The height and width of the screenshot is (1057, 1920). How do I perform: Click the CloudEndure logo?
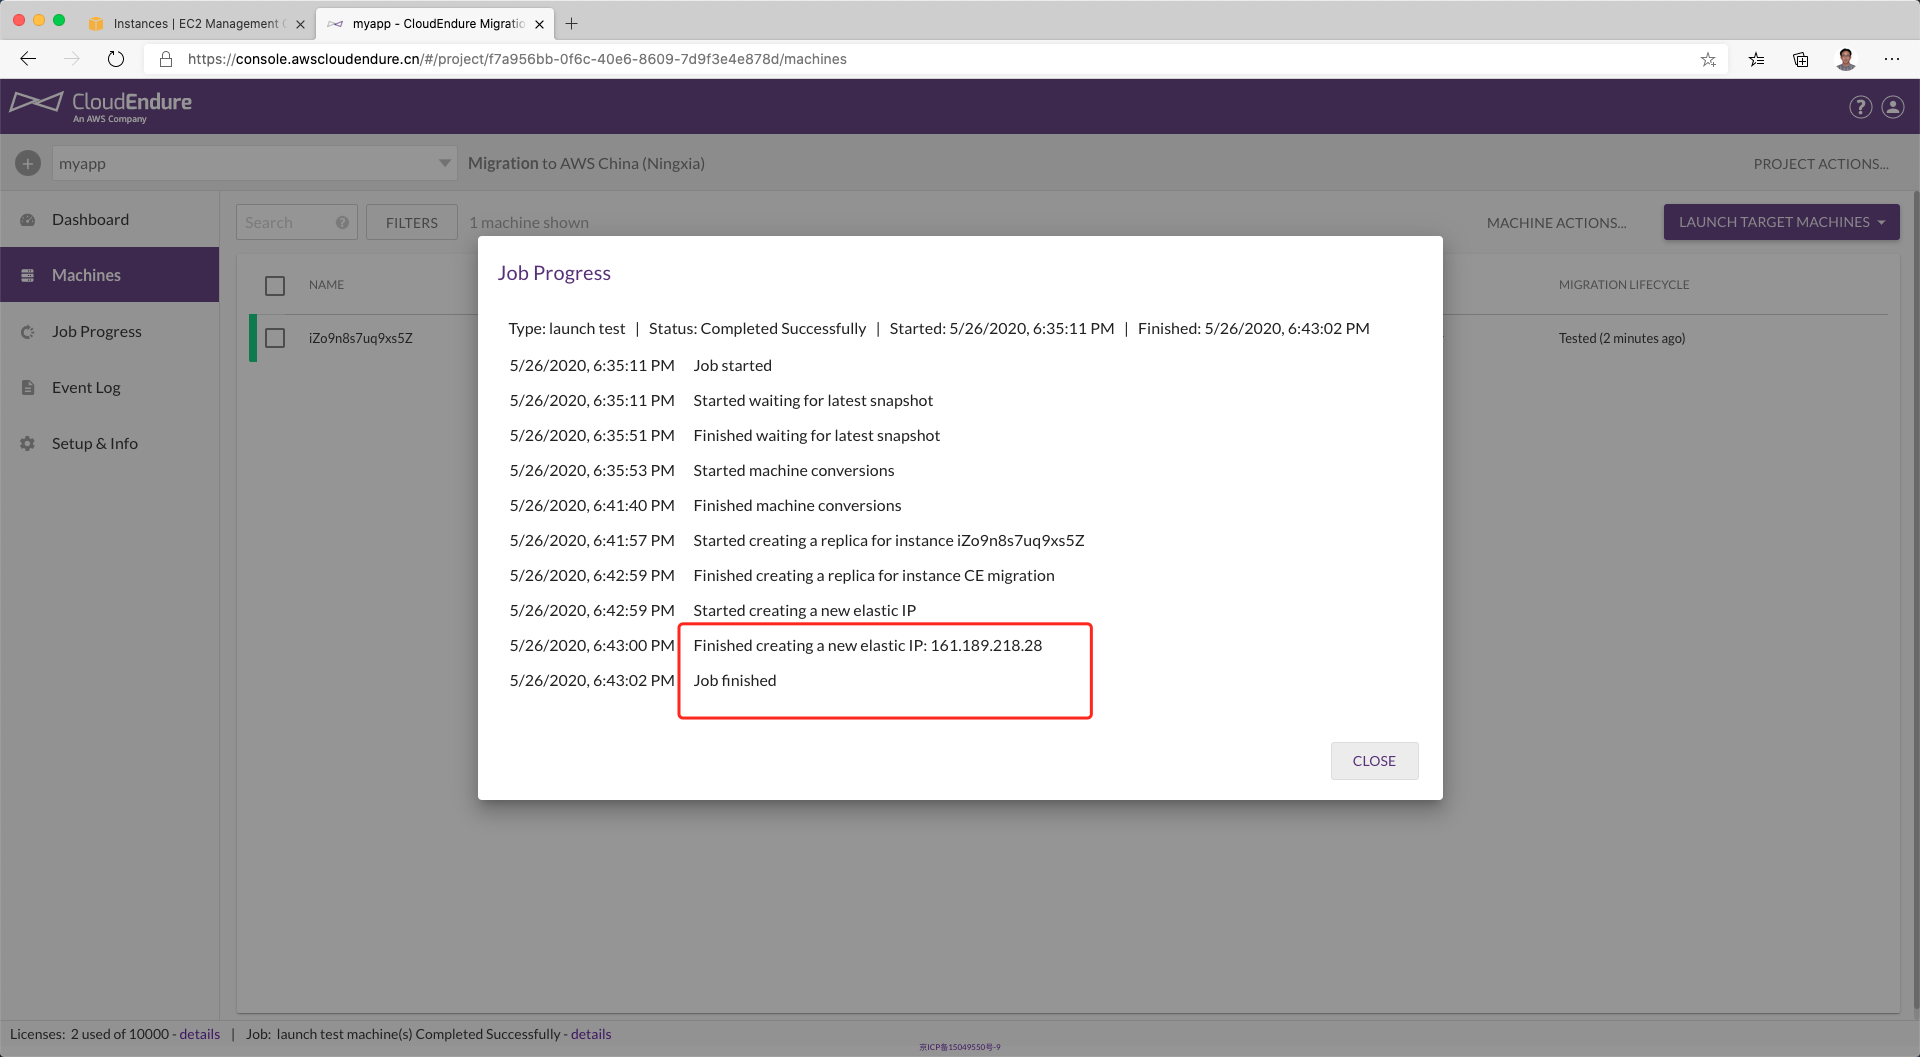(x=101, y=106)
